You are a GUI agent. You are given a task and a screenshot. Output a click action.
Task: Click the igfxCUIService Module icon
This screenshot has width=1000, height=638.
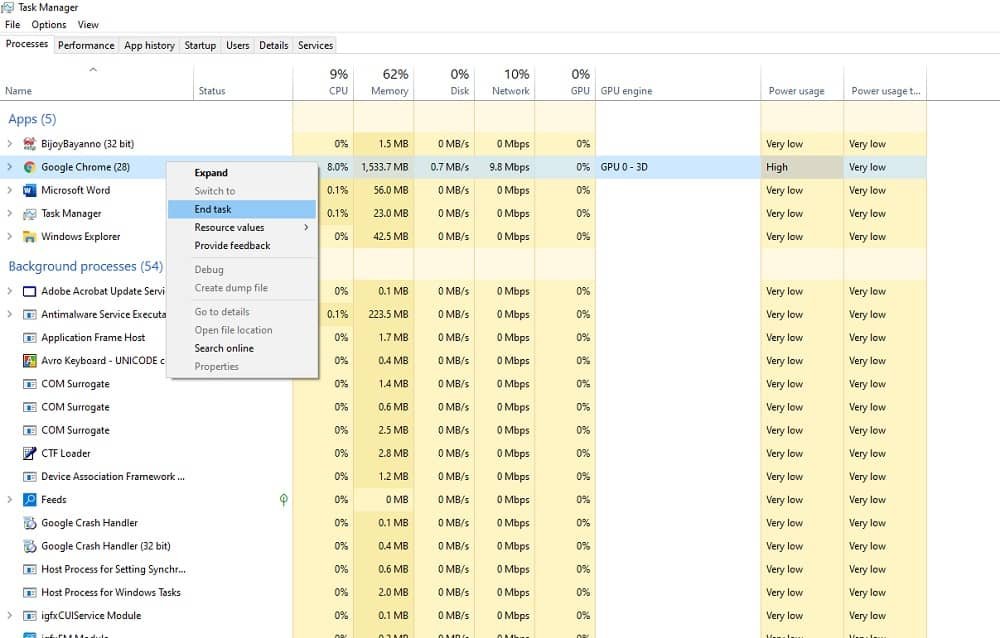tap(29, 616)
